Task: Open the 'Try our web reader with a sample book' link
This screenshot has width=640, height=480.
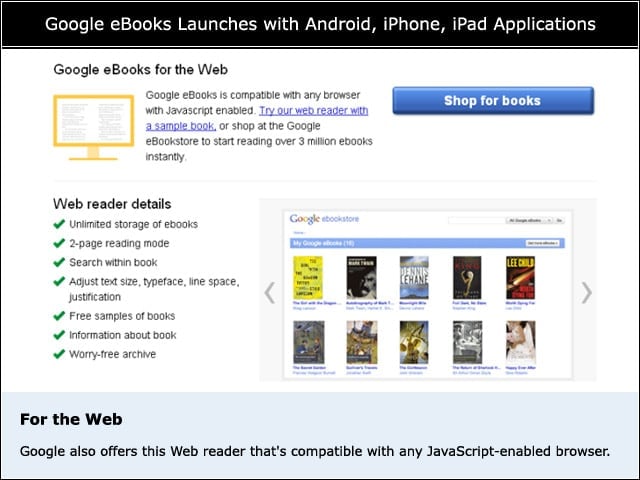Action: [257, 118]
